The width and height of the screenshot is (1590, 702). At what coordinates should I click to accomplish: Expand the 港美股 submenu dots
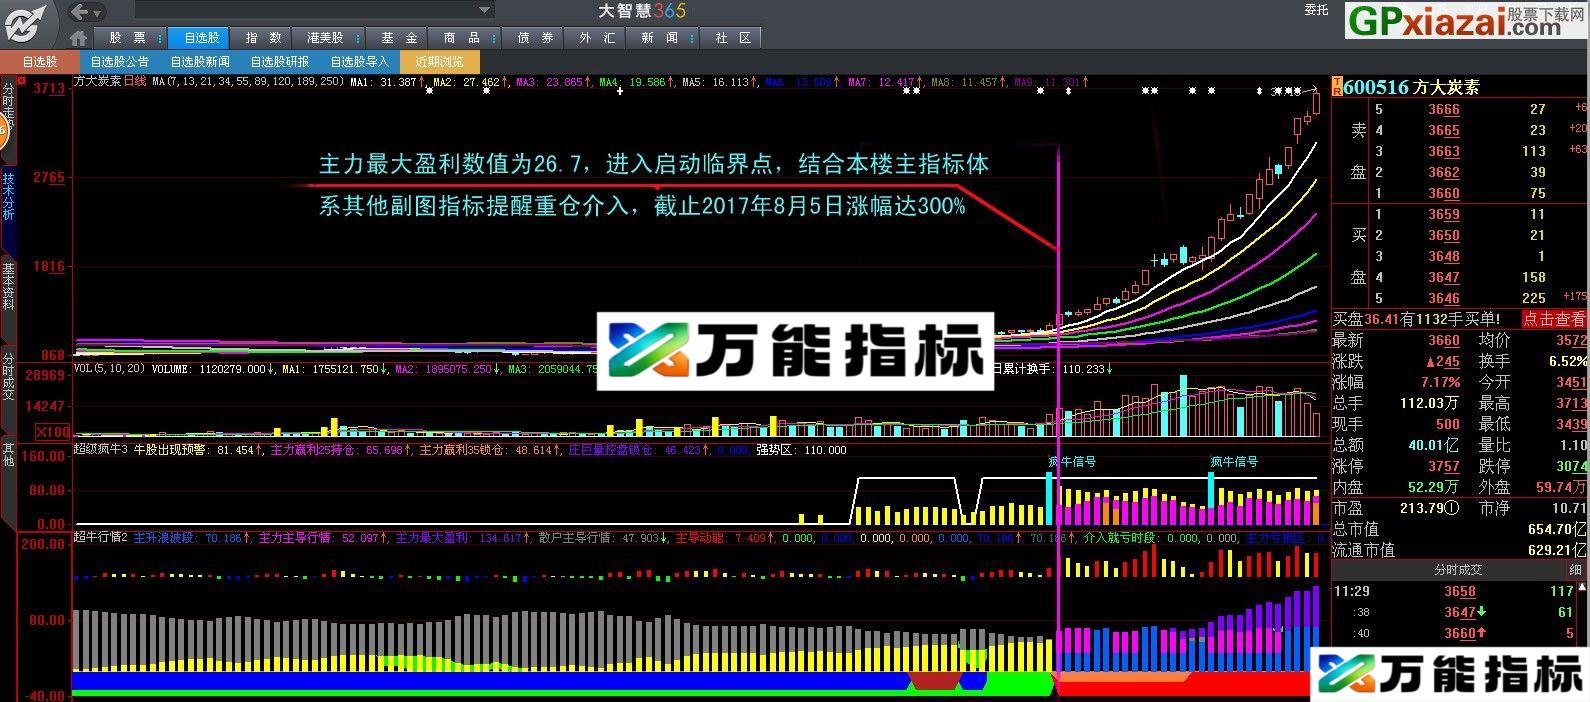click(x=358, y=38)
